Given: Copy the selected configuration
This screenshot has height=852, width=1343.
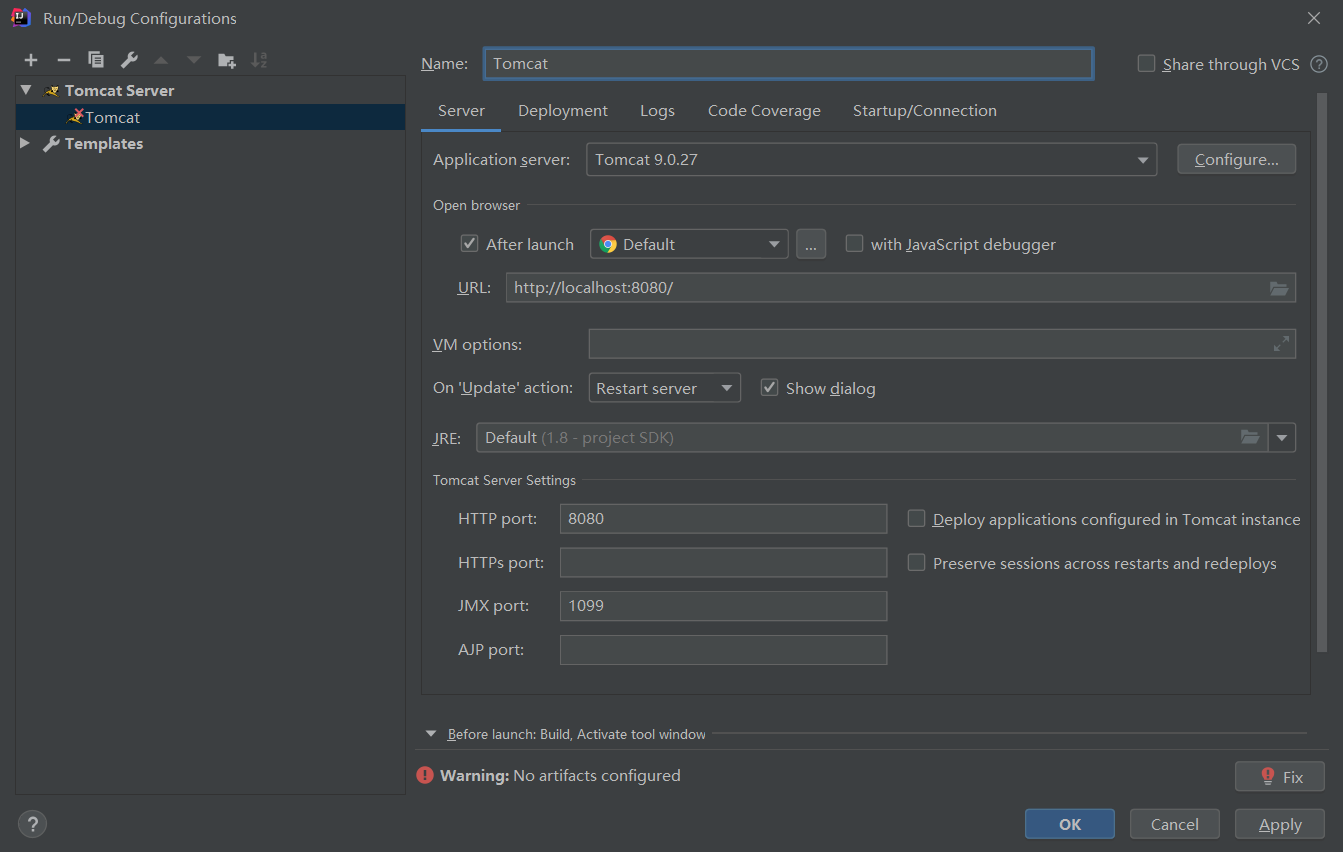Looking at the screenshot, I should coord(96,60).
